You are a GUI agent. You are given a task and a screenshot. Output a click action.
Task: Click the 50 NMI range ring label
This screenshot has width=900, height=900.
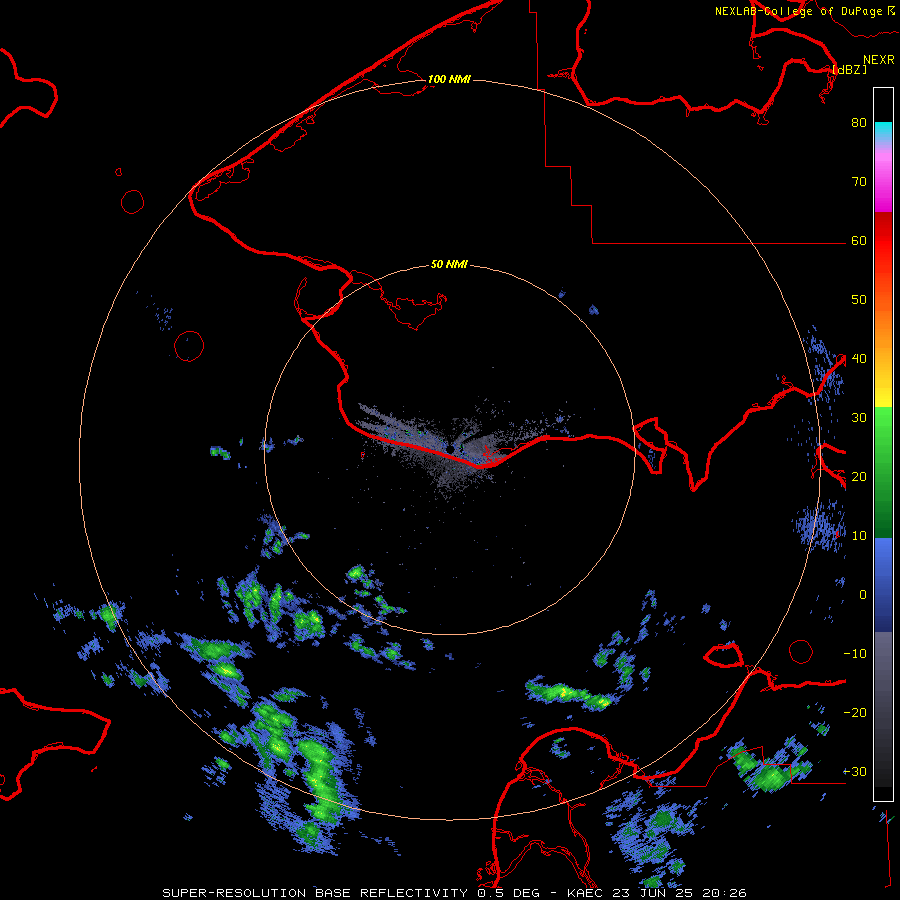[449, 265]
